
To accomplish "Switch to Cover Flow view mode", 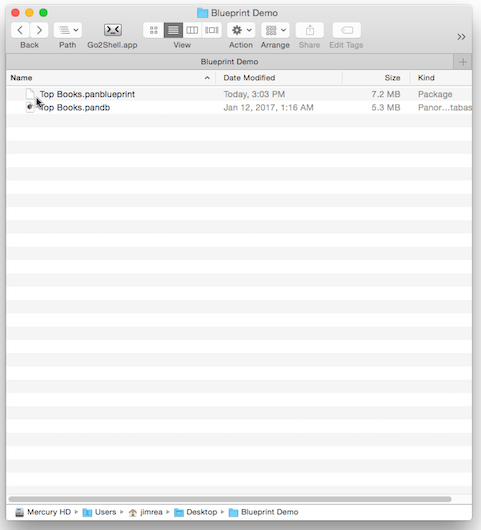I will [x=212, y=30].
